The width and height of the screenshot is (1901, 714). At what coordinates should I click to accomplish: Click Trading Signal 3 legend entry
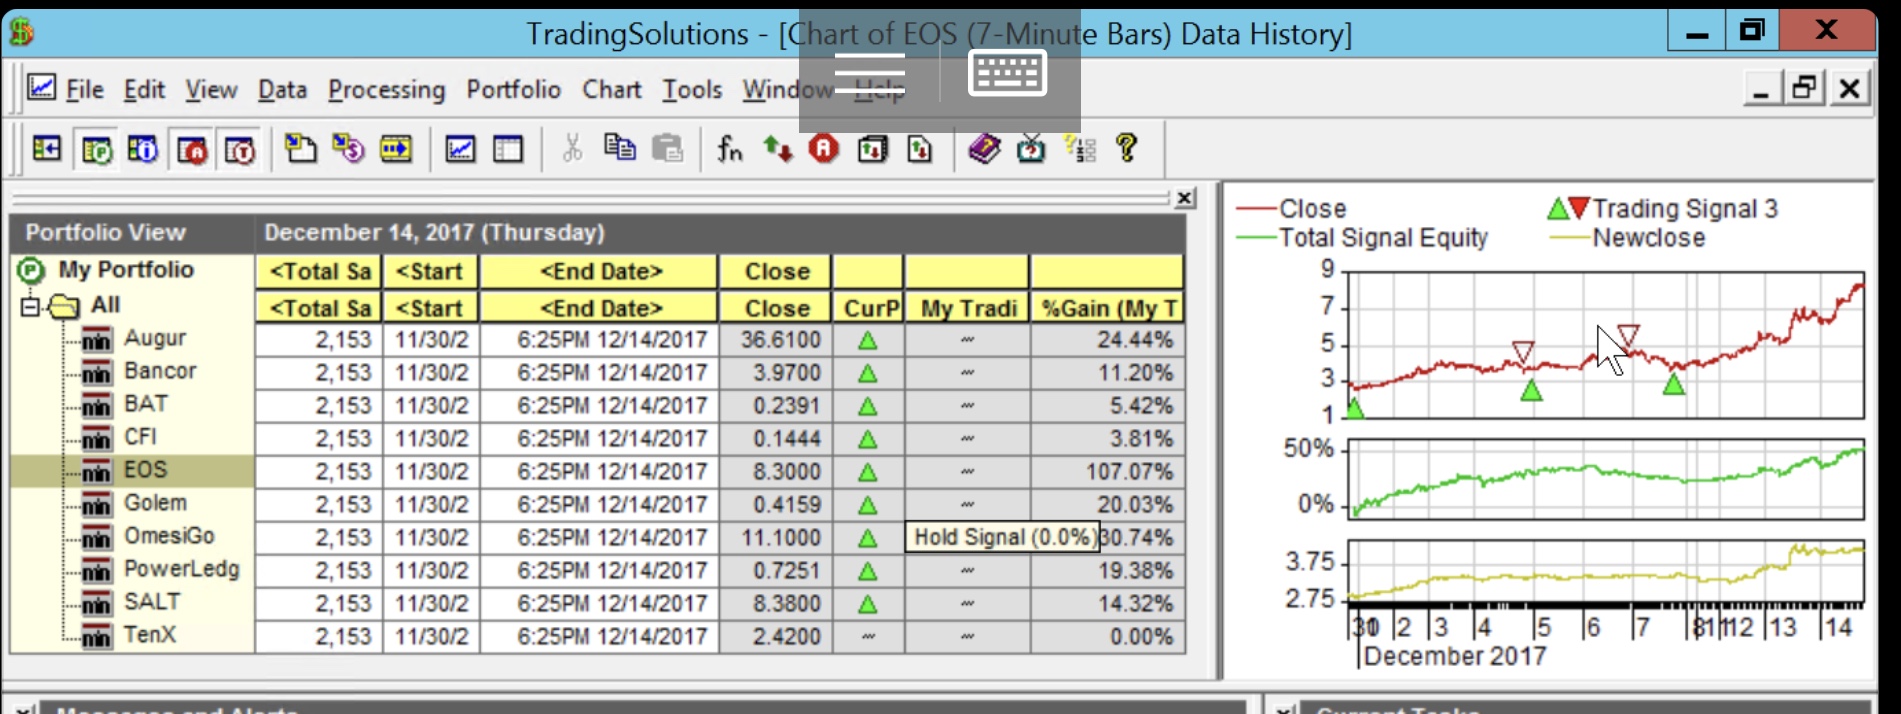tap(1662, 209)
